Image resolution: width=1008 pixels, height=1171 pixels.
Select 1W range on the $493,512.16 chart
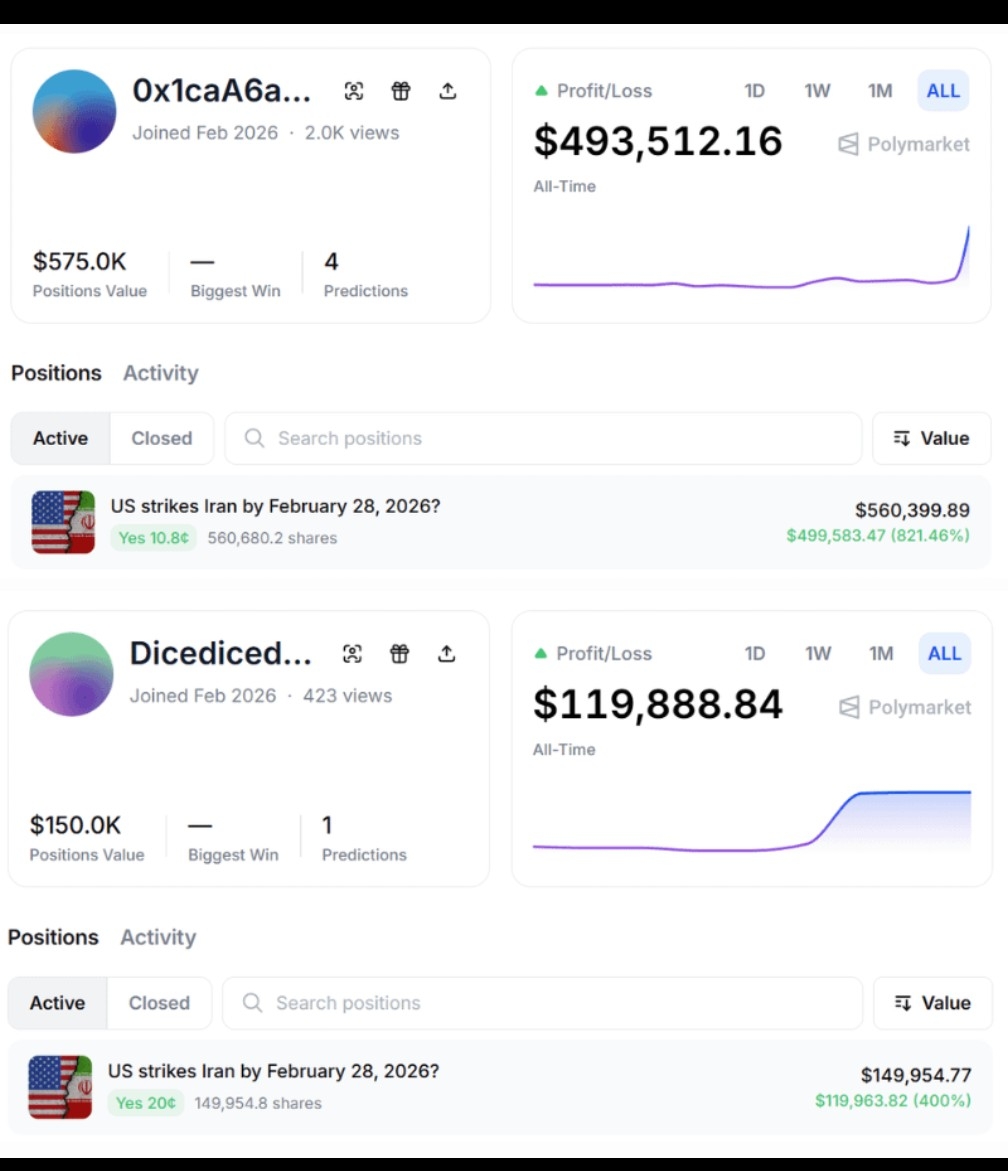pos(817,91)
